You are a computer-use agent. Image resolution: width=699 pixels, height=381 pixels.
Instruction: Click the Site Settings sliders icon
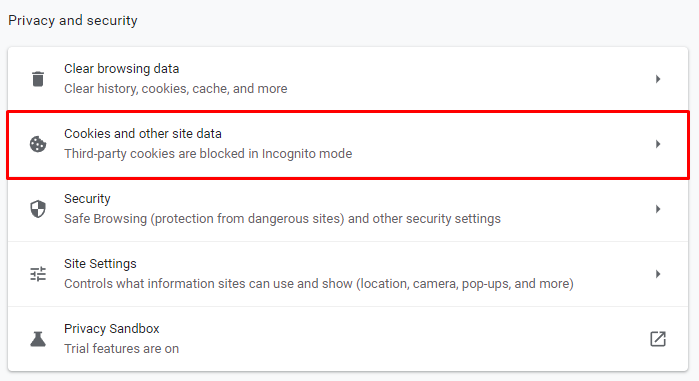[38, 274]
